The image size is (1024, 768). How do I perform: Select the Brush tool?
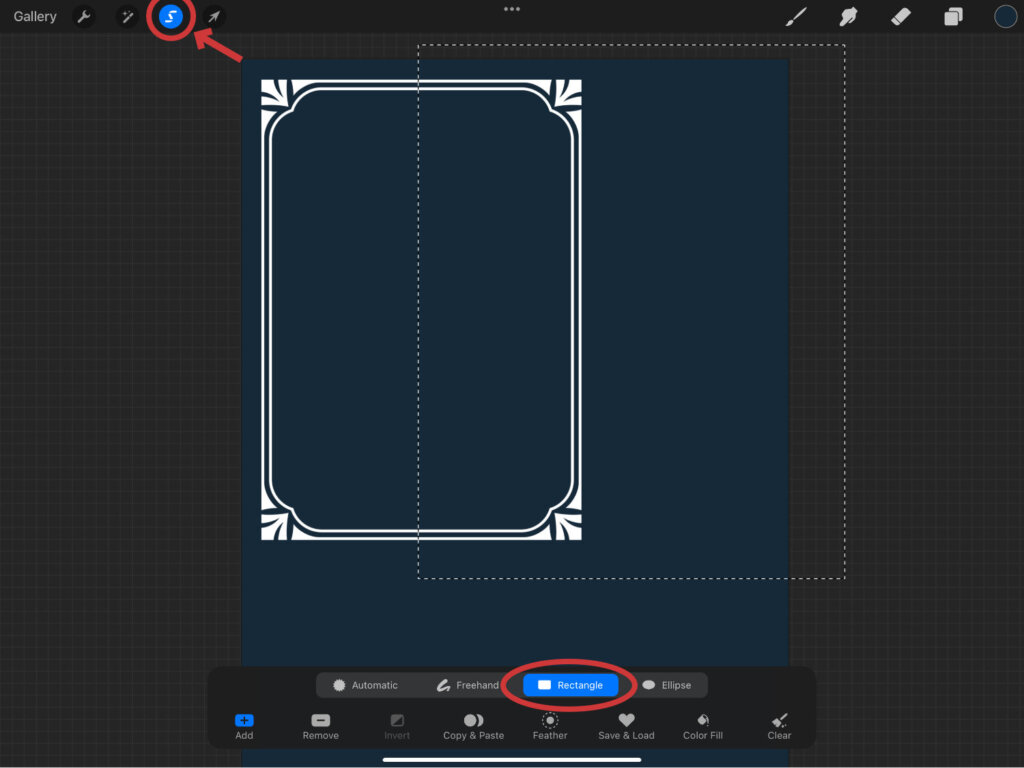(796, 17)
